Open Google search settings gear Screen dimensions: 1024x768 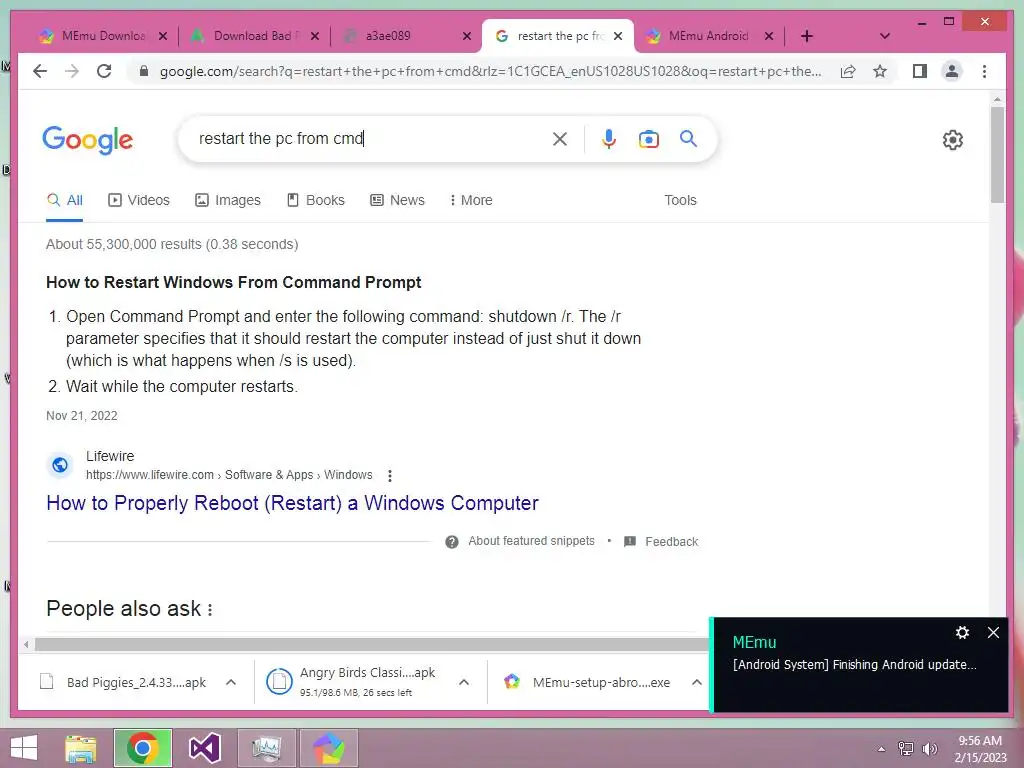coord(953,140)
